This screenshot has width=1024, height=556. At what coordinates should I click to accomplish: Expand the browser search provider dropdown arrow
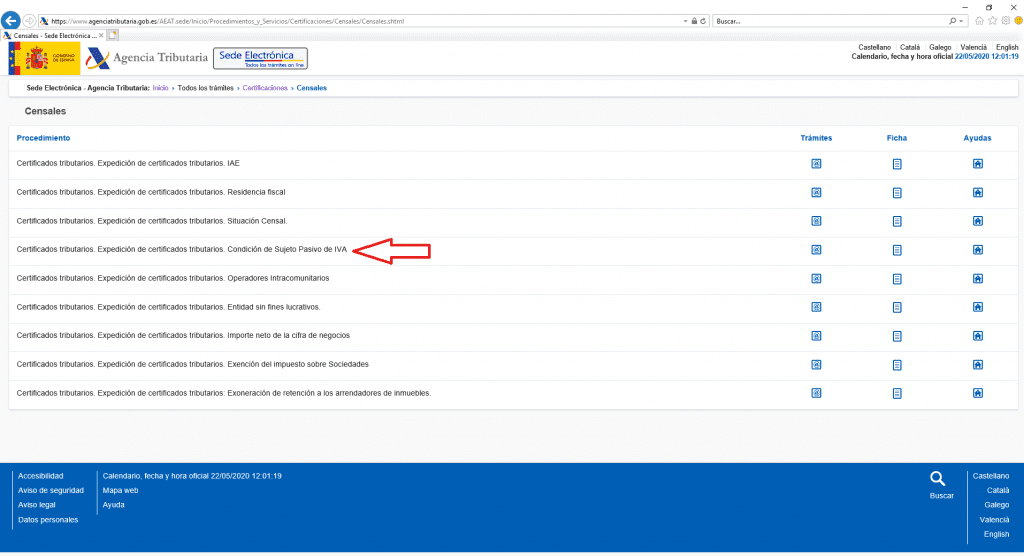pyautogui.click(x=962, y=21)
